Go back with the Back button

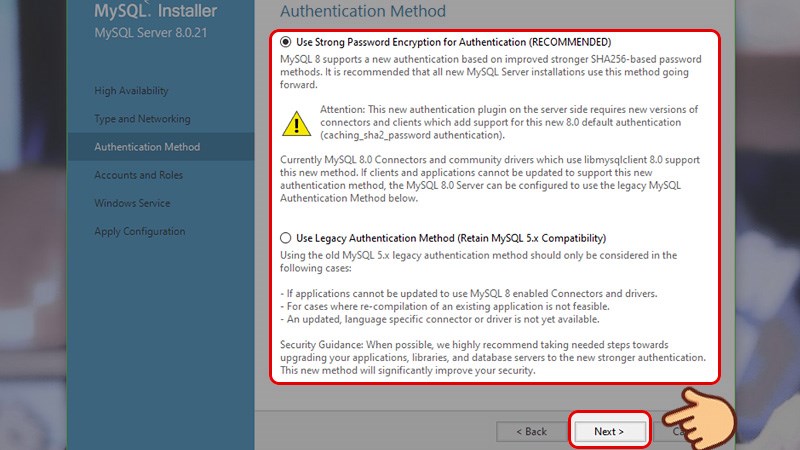[x=531, y=431]
